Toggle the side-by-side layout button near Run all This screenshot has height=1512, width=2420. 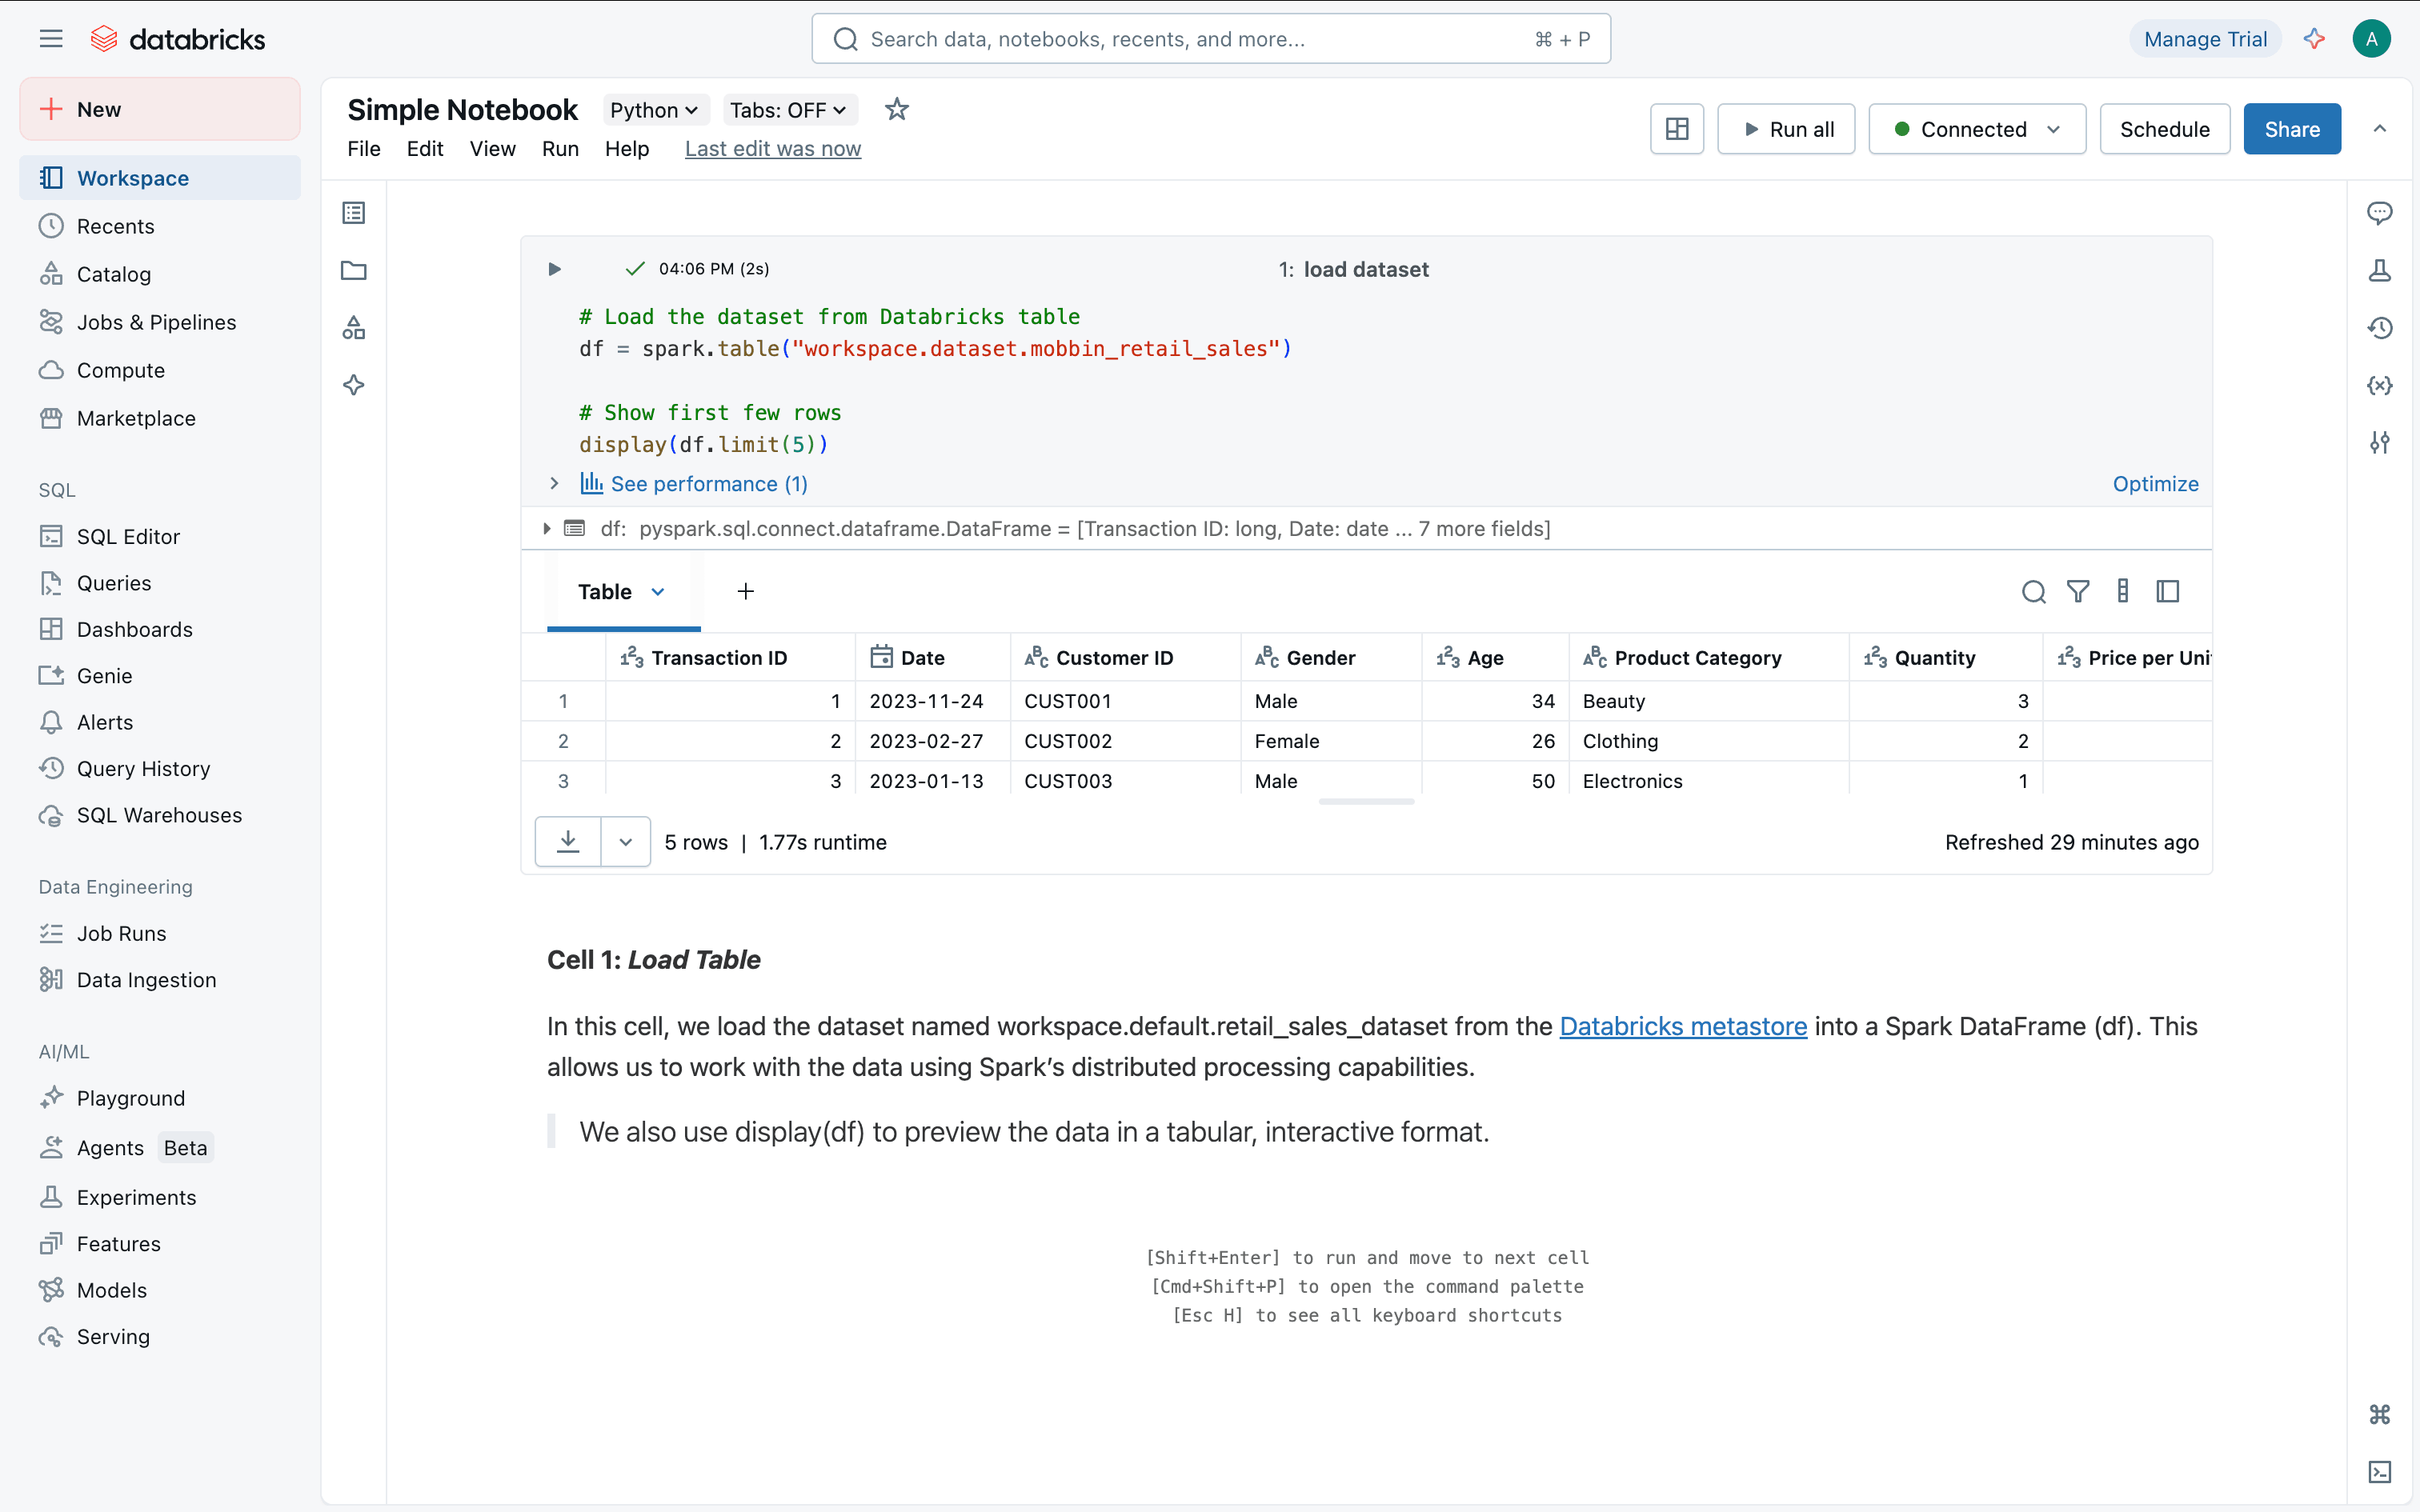pyautogui.click(x=1677, y=129)
